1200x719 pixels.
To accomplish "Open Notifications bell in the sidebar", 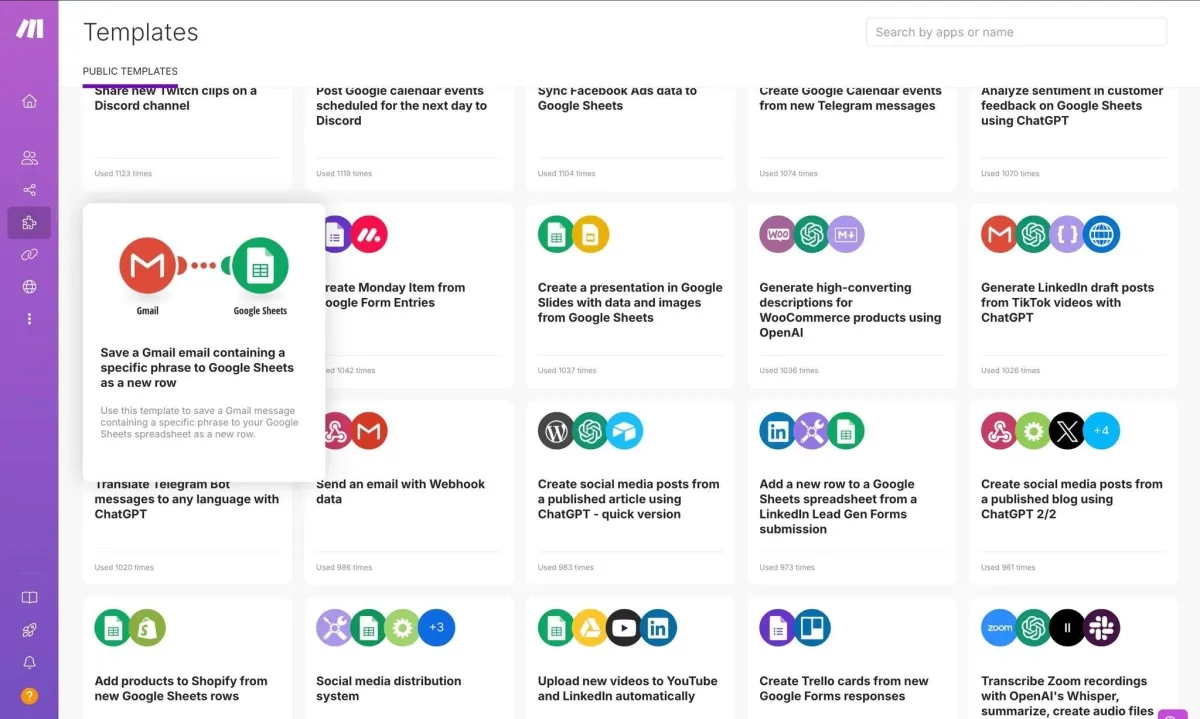I will pyautogui.click(x=29, y=663).
